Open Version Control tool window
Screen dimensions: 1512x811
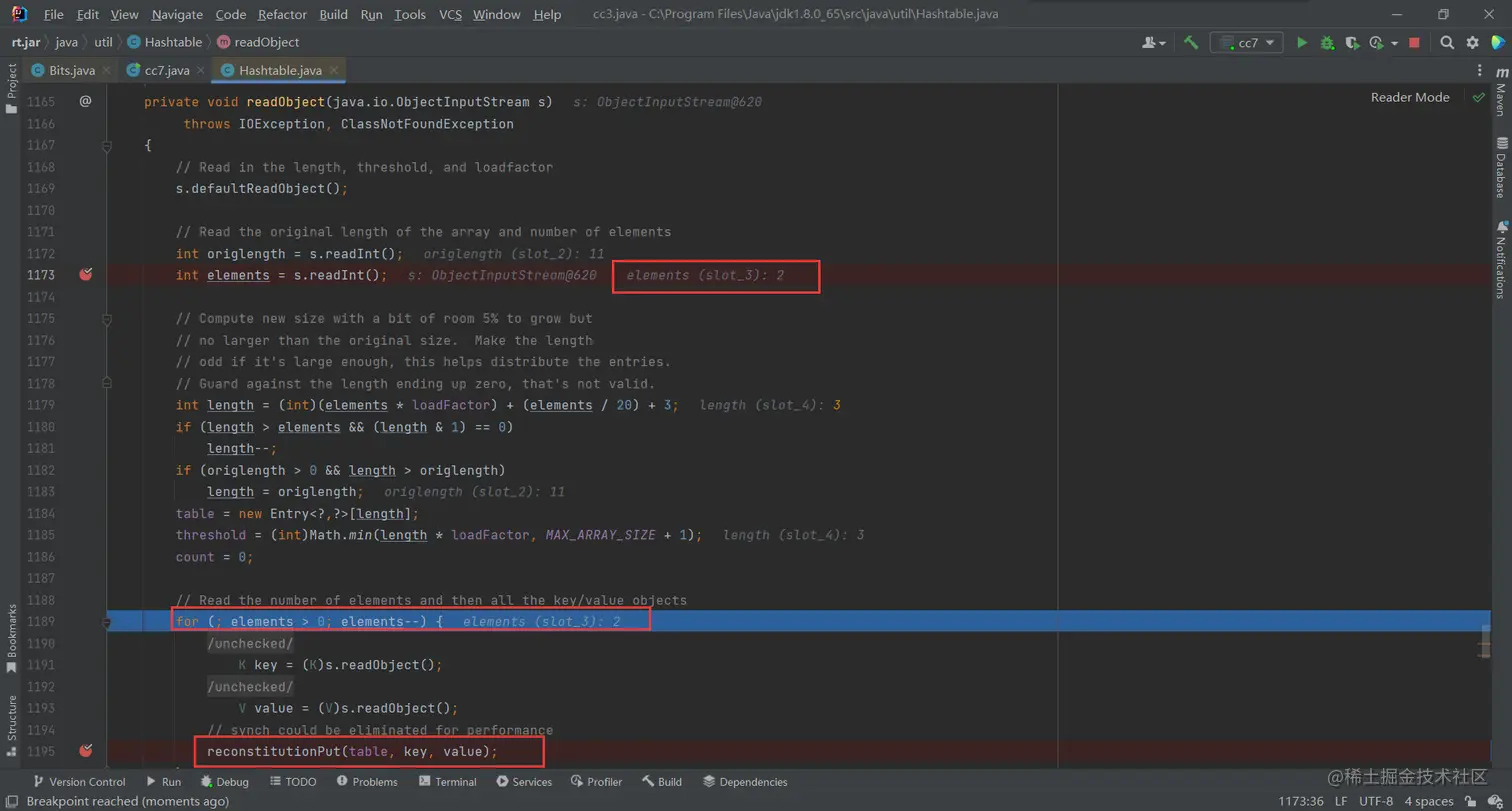pos(78,782)
